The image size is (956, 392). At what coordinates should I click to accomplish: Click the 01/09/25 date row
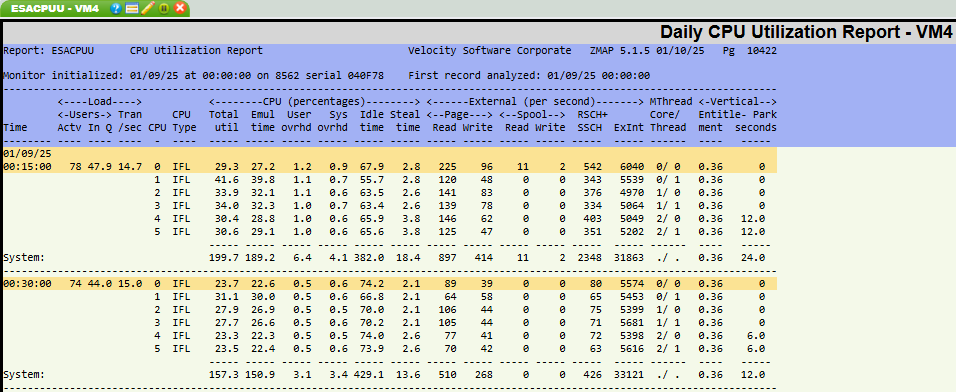tap(390, 153)
